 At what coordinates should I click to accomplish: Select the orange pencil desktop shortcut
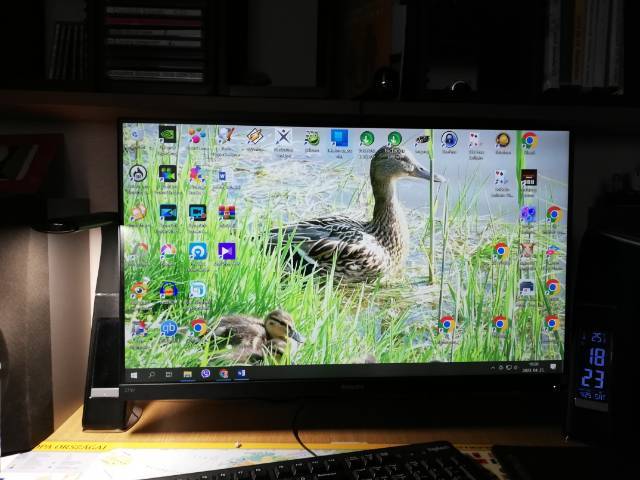255,136
